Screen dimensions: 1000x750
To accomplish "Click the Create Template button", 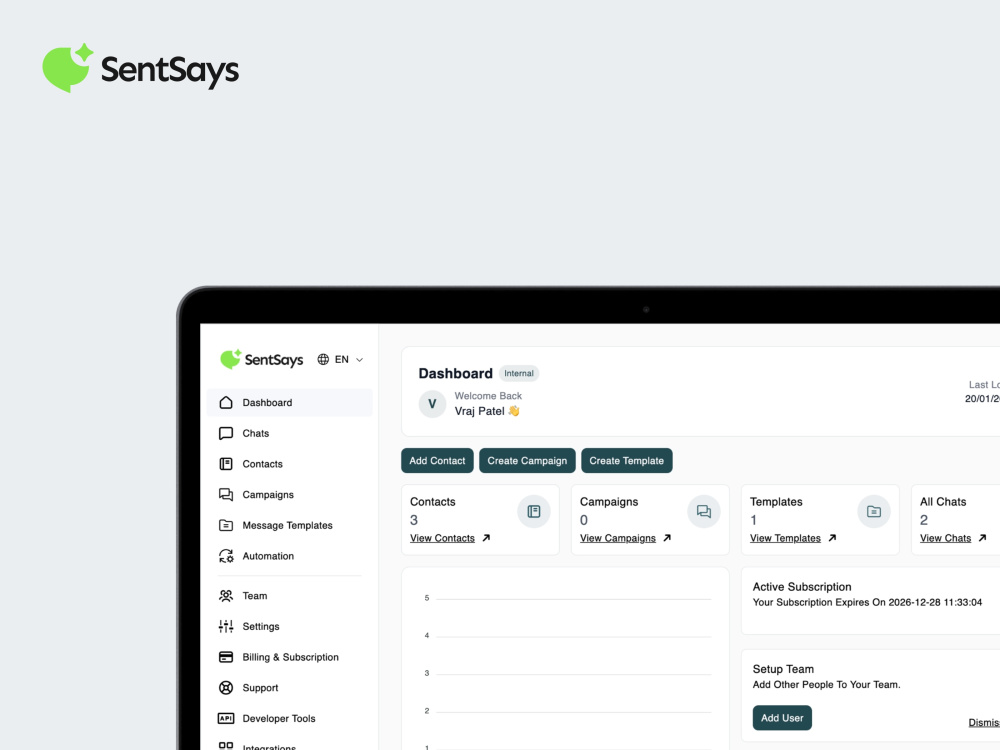I will [626, 460].
